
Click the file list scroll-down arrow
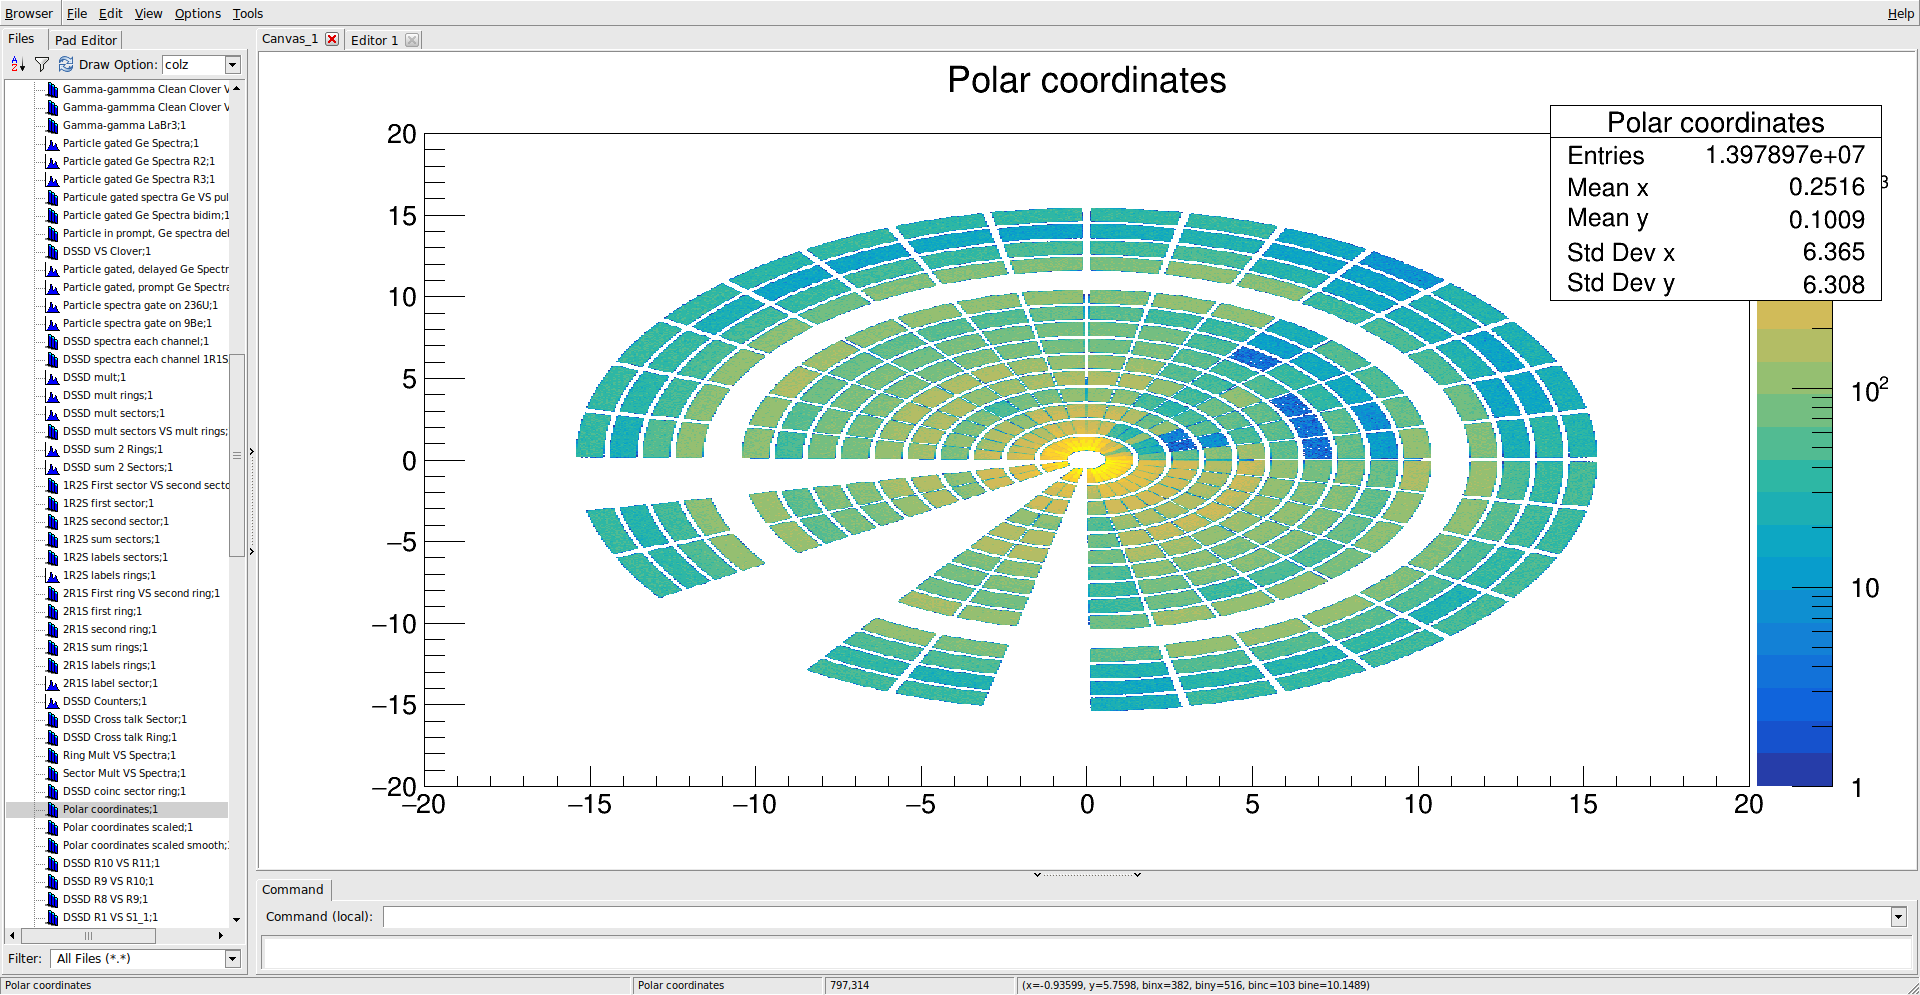(x=236, y=920)
